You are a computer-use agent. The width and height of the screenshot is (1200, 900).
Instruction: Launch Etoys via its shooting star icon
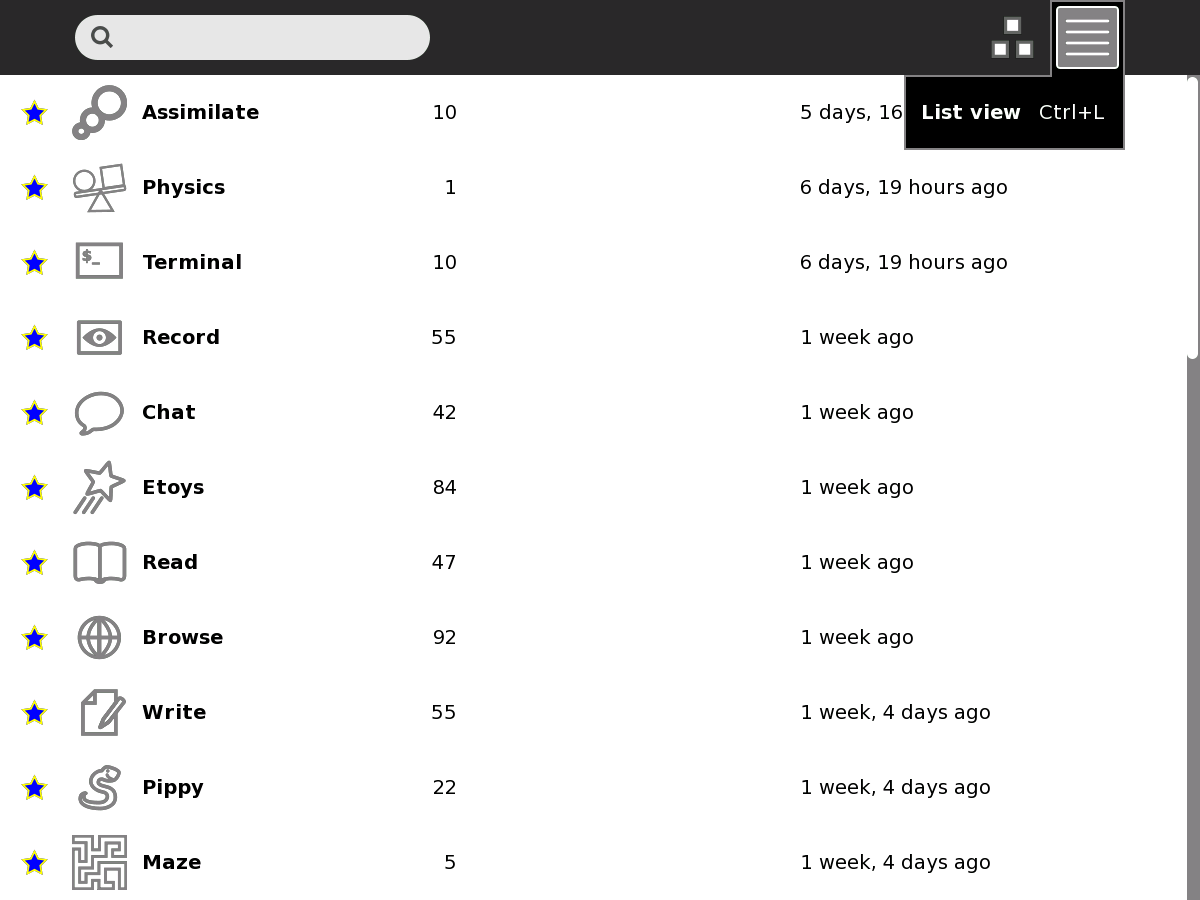point(99,487)
